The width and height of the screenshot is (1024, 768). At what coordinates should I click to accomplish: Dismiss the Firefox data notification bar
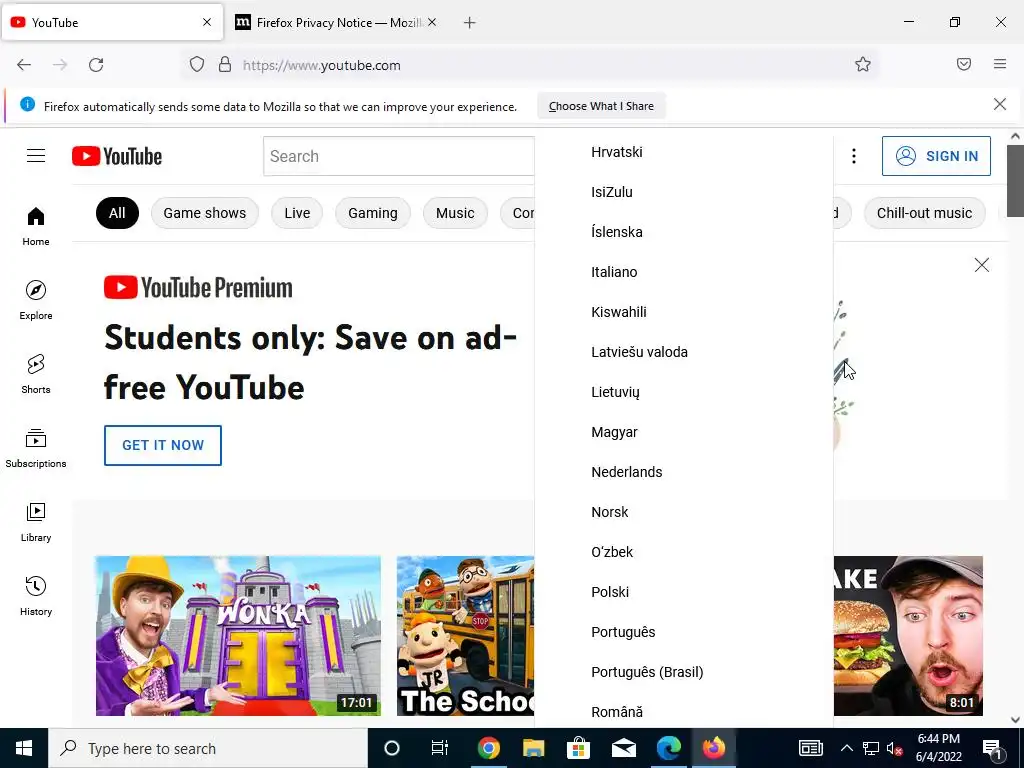pos(999,104)
